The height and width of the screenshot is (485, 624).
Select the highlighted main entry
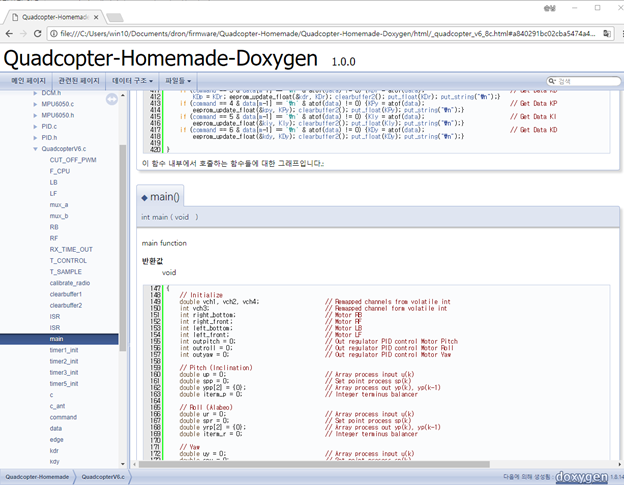[x=59, y=339]
